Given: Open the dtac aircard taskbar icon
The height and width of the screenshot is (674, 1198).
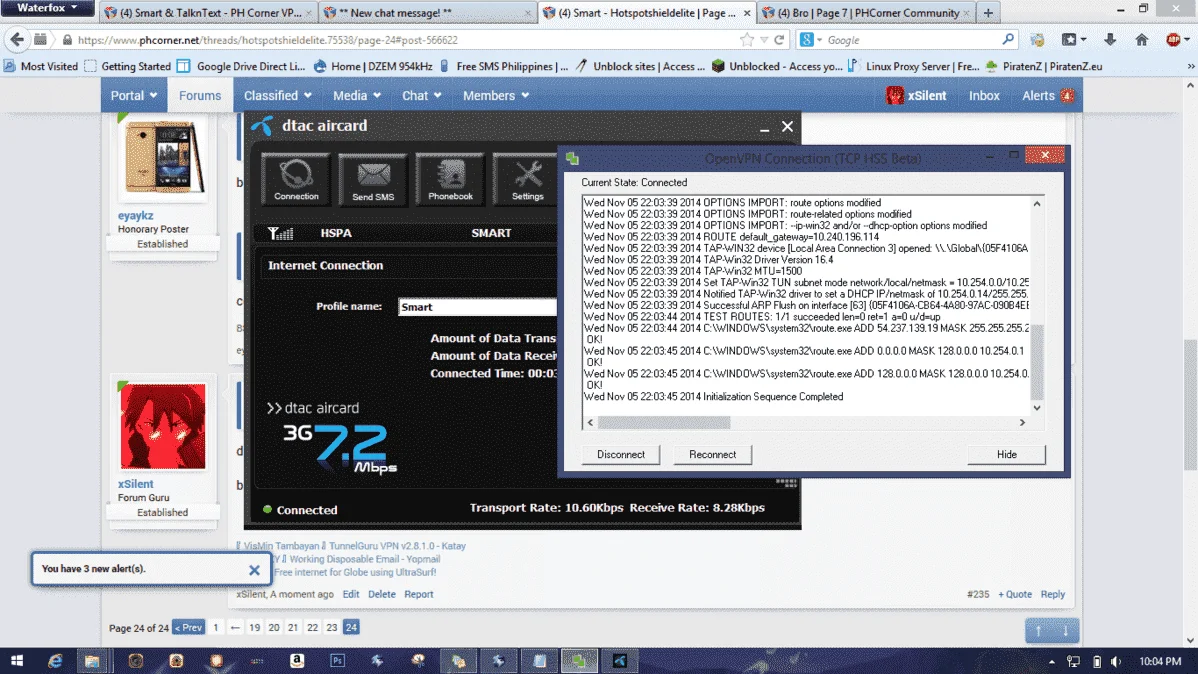Looking at the screenshot, I should pyautogui.click(x=620, y=661).
